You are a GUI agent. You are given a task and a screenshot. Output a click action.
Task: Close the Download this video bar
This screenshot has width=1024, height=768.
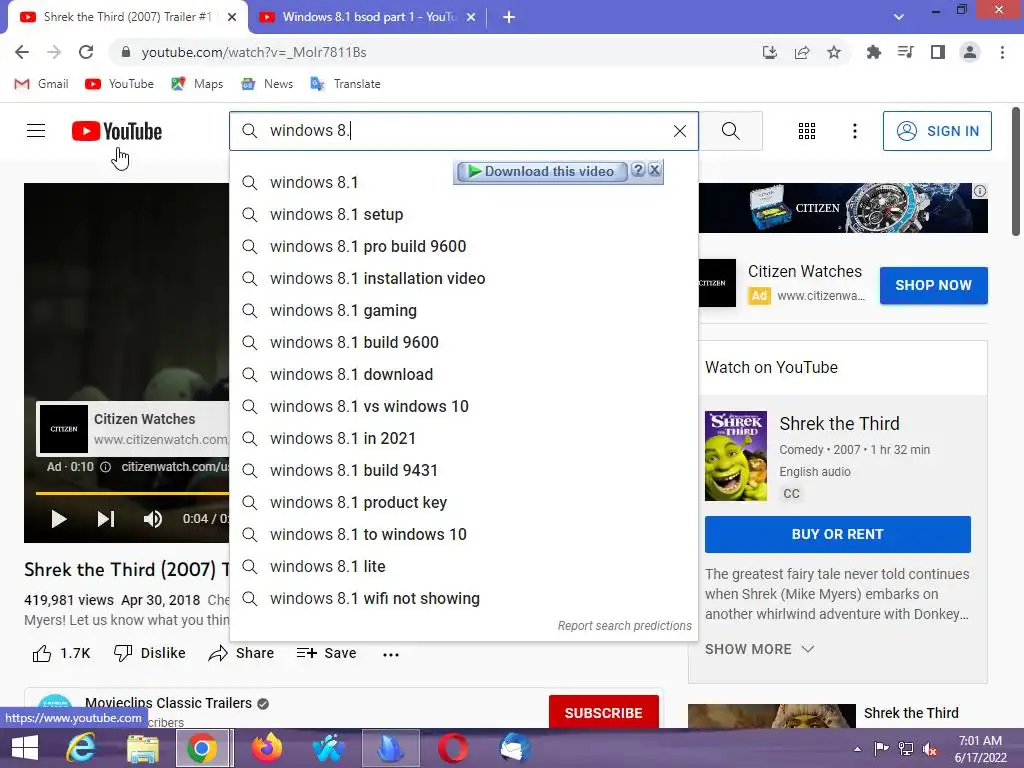pyautogui.click(x=655, y=170)
